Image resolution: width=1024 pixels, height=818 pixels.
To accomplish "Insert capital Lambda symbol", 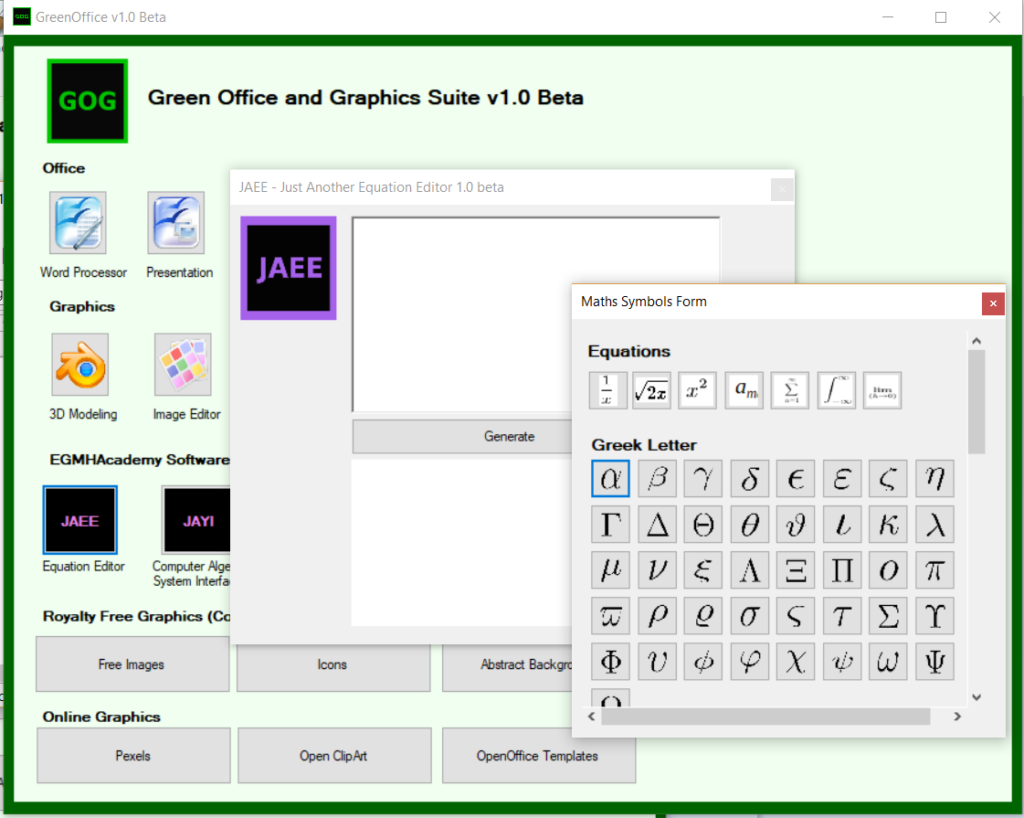I will pyautogui.click(x=749, y=570).
